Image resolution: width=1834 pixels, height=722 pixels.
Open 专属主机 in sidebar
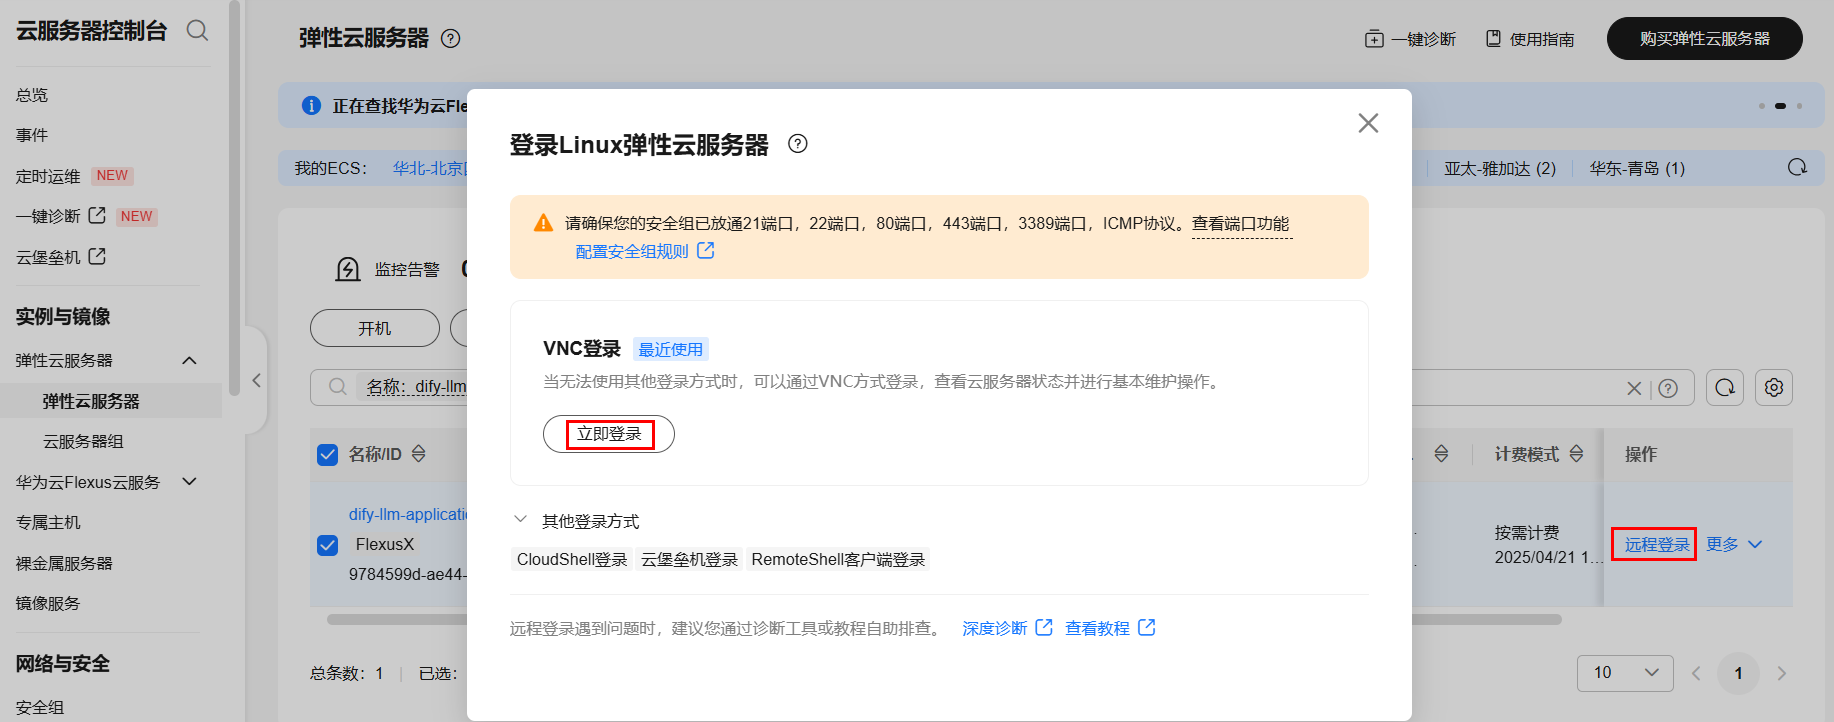tap(48, 522)
